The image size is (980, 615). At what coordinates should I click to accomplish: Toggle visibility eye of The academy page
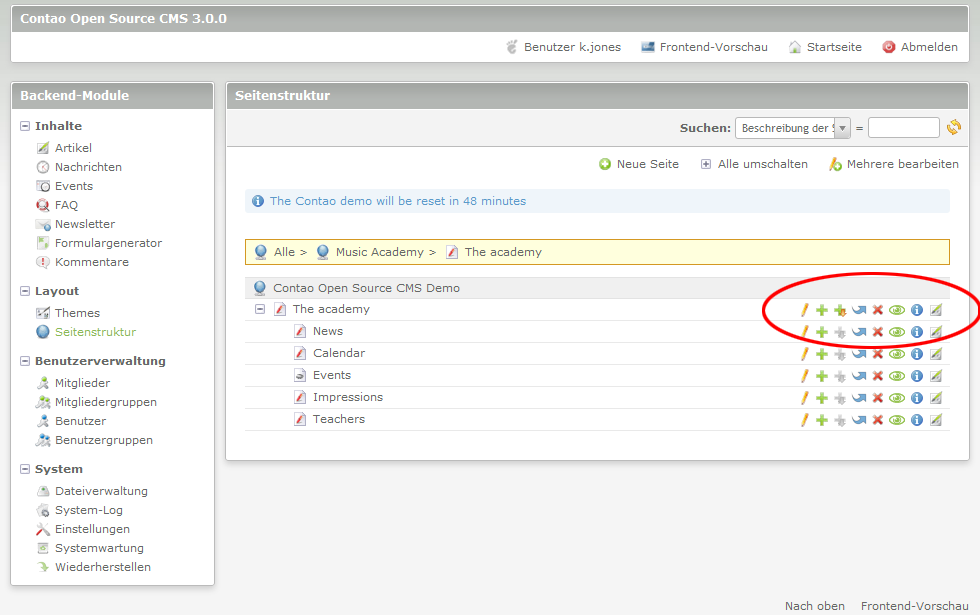pos(897,310)
